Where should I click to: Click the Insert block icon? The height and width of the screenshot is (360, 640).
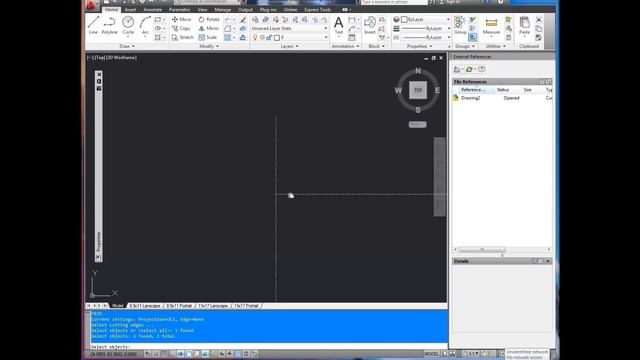370,25
